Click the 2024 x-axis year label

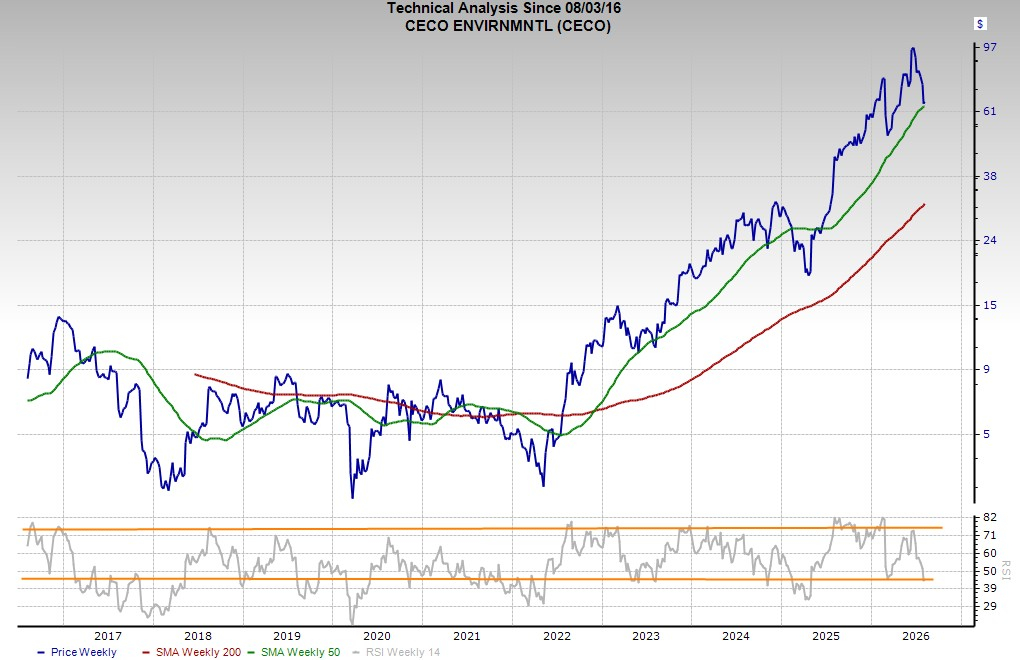[736, 636]
